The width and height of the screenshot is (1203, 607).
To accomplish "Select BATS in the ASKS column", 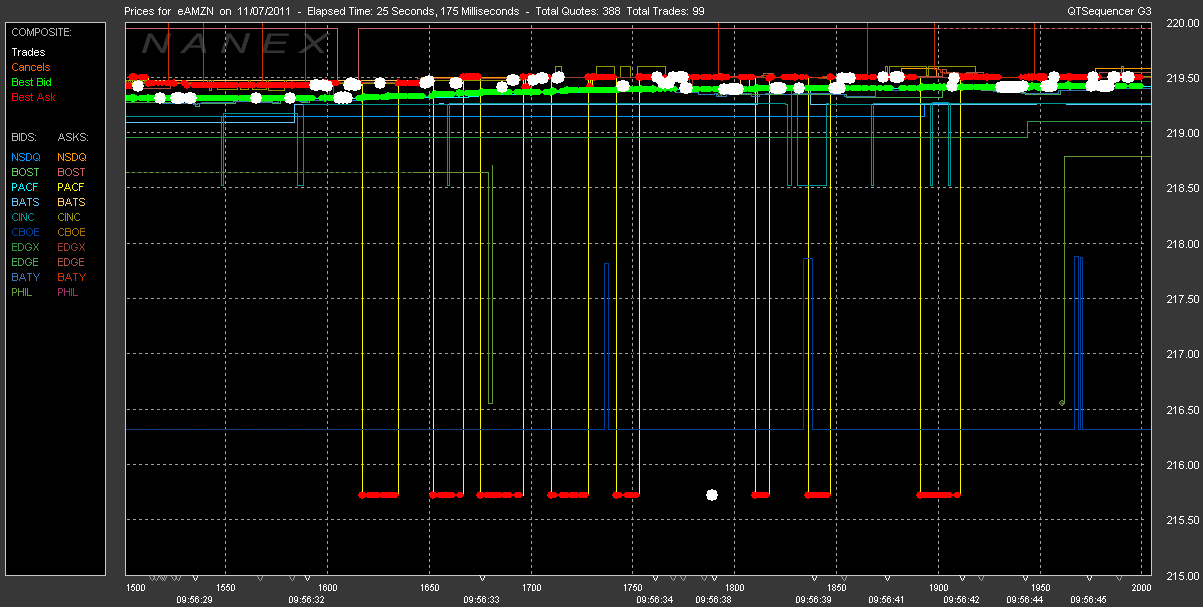I will [x=73, y=202].
